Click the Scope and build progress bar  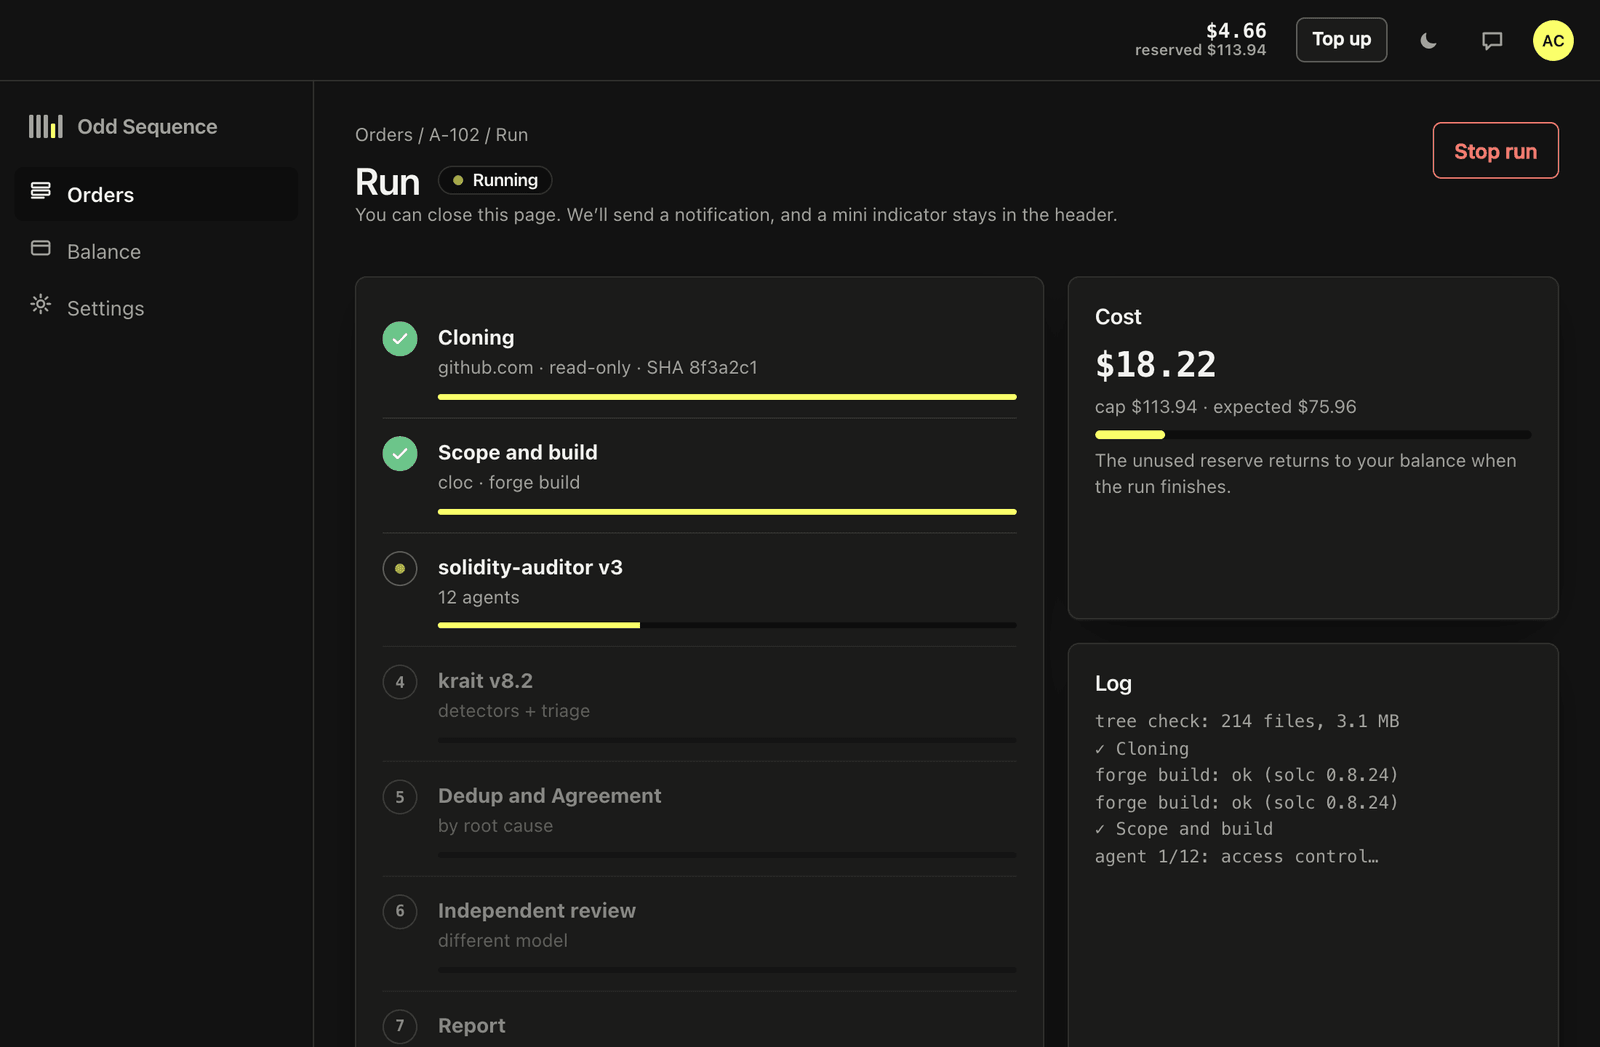tap(727, 512)
